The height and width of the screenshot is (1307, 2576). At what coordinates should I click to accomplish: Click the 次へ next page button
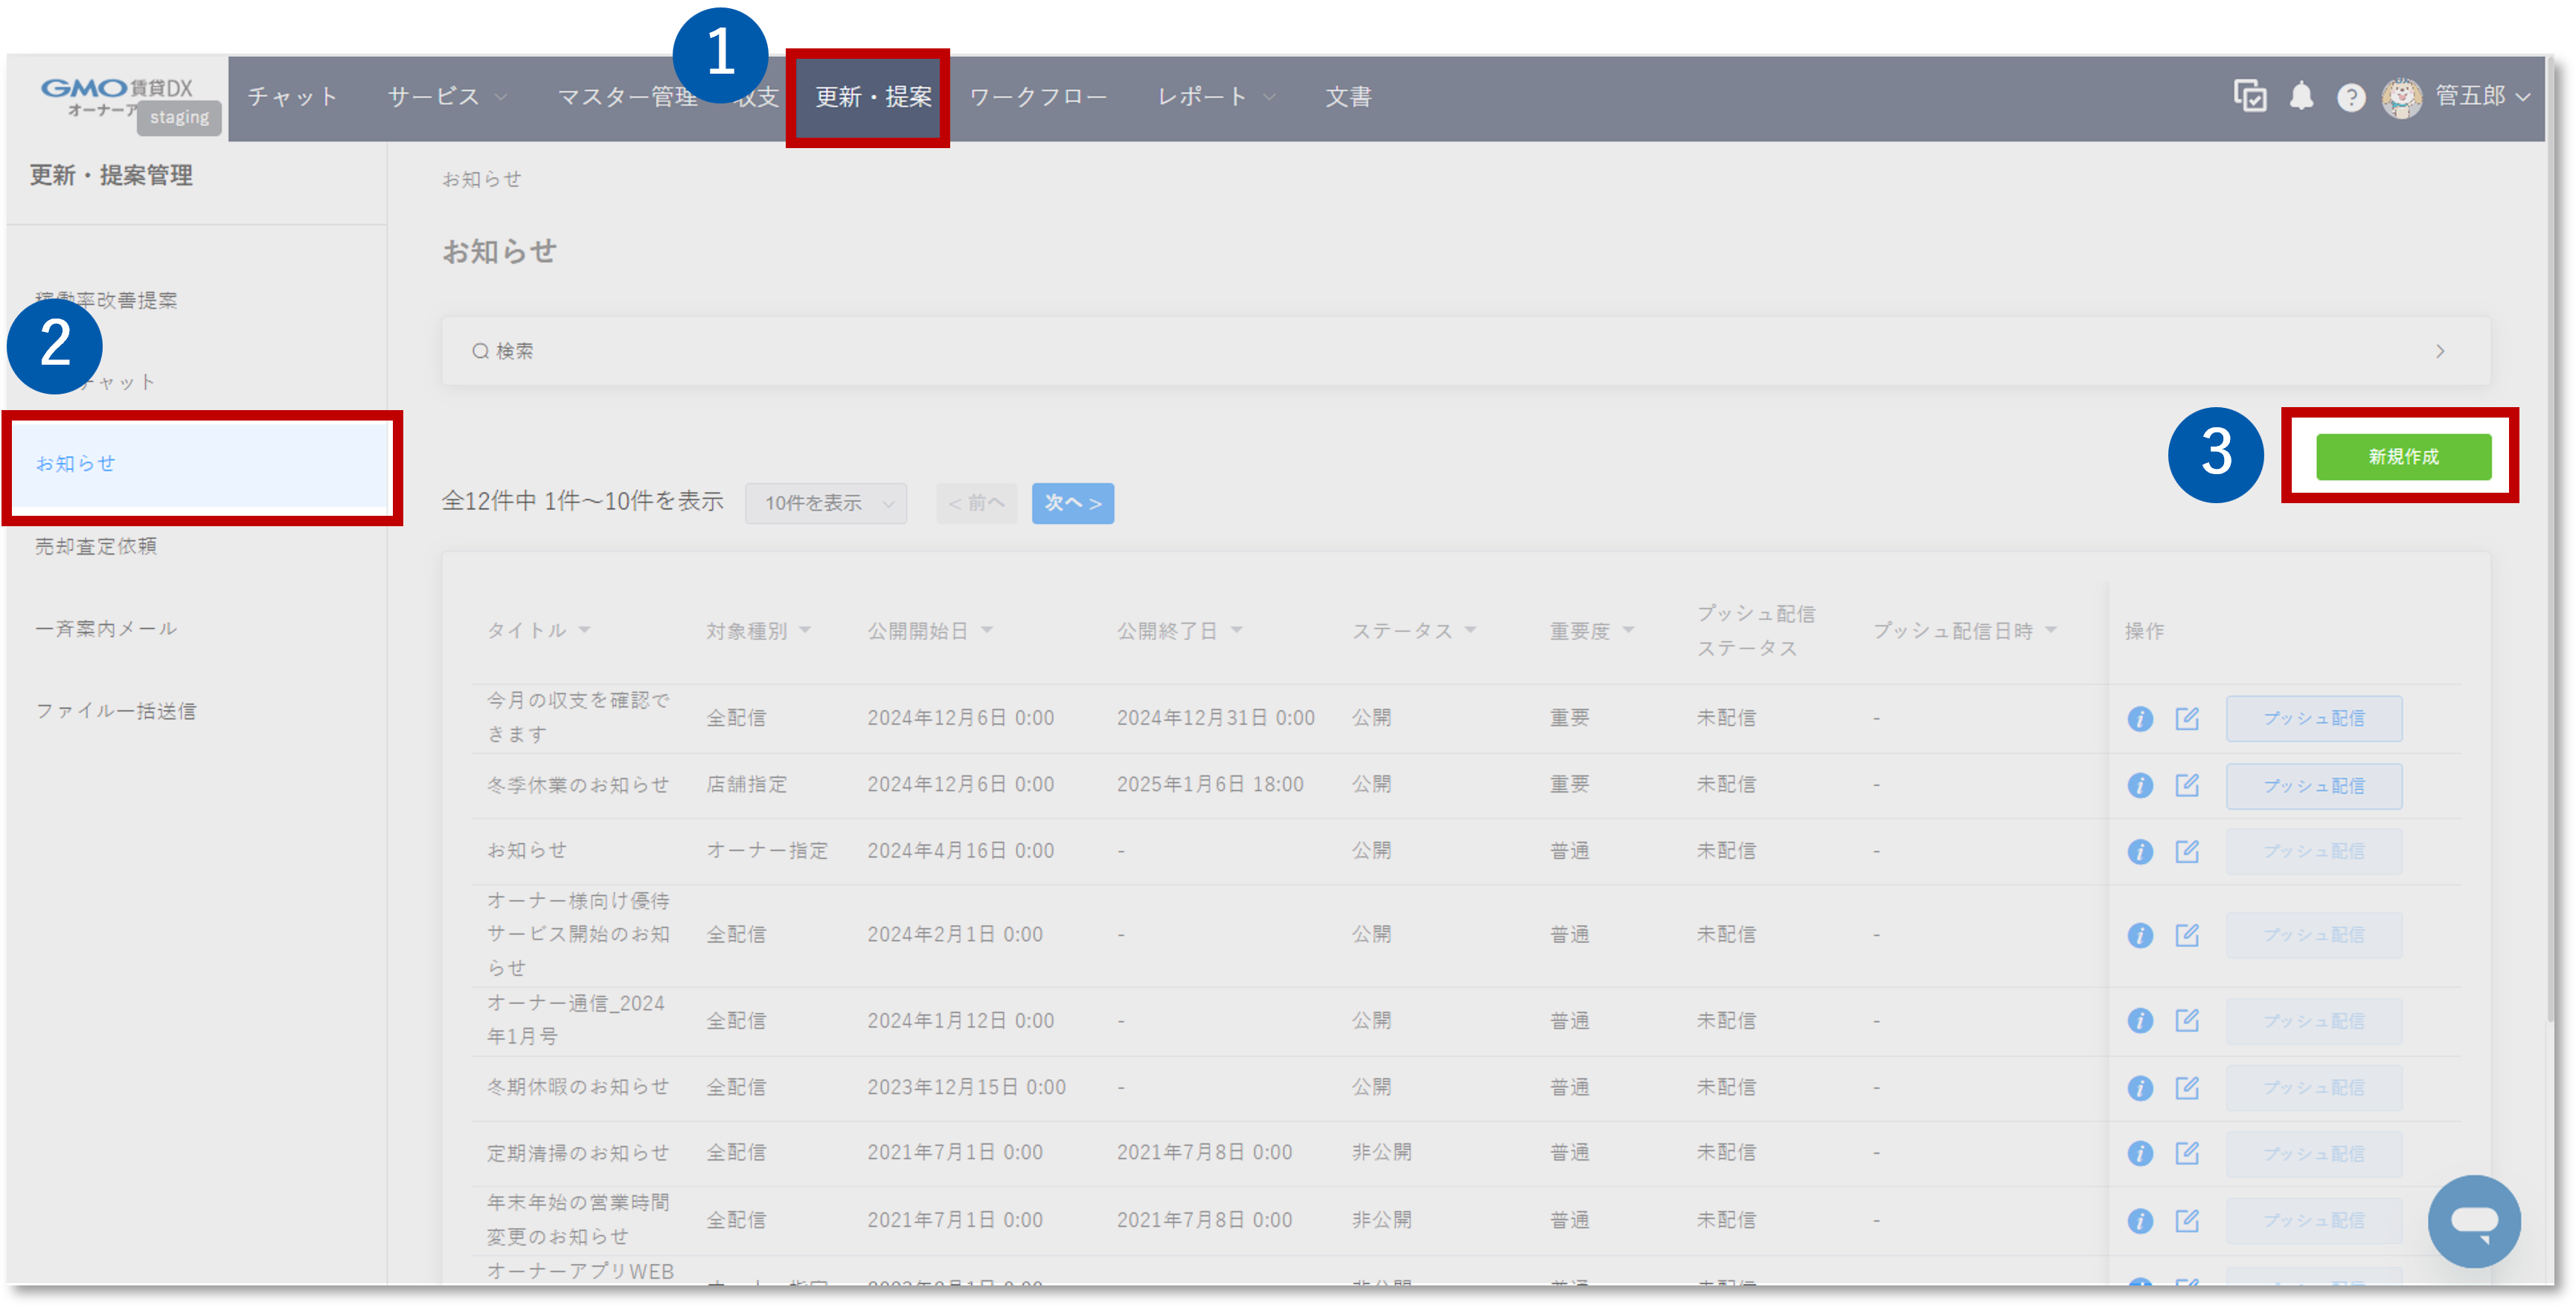click(1072, 503)
